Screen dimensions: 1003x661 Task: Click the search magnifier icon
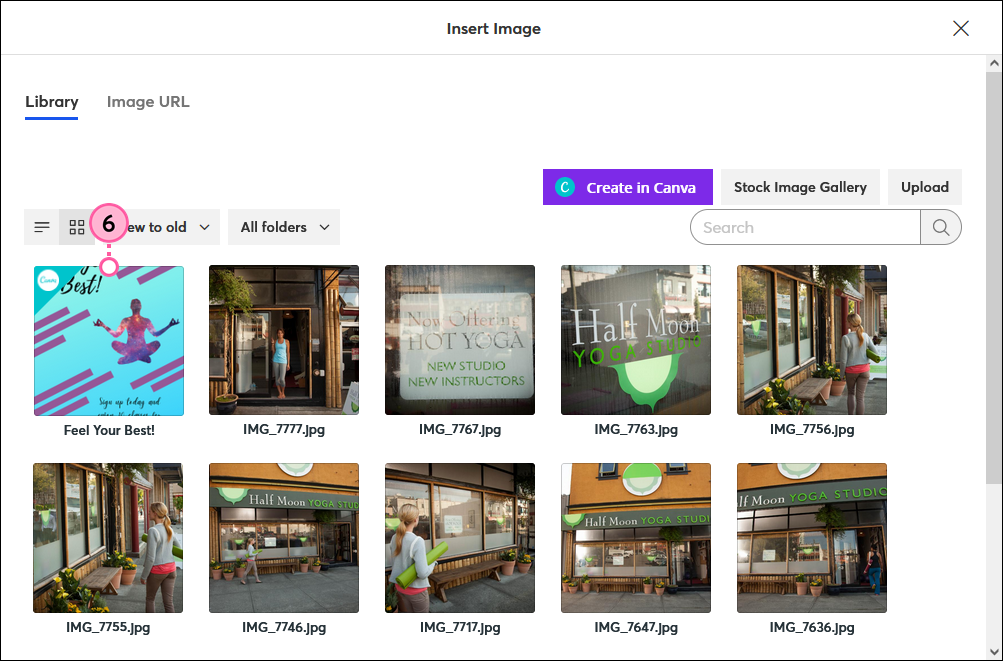(940, 227)
